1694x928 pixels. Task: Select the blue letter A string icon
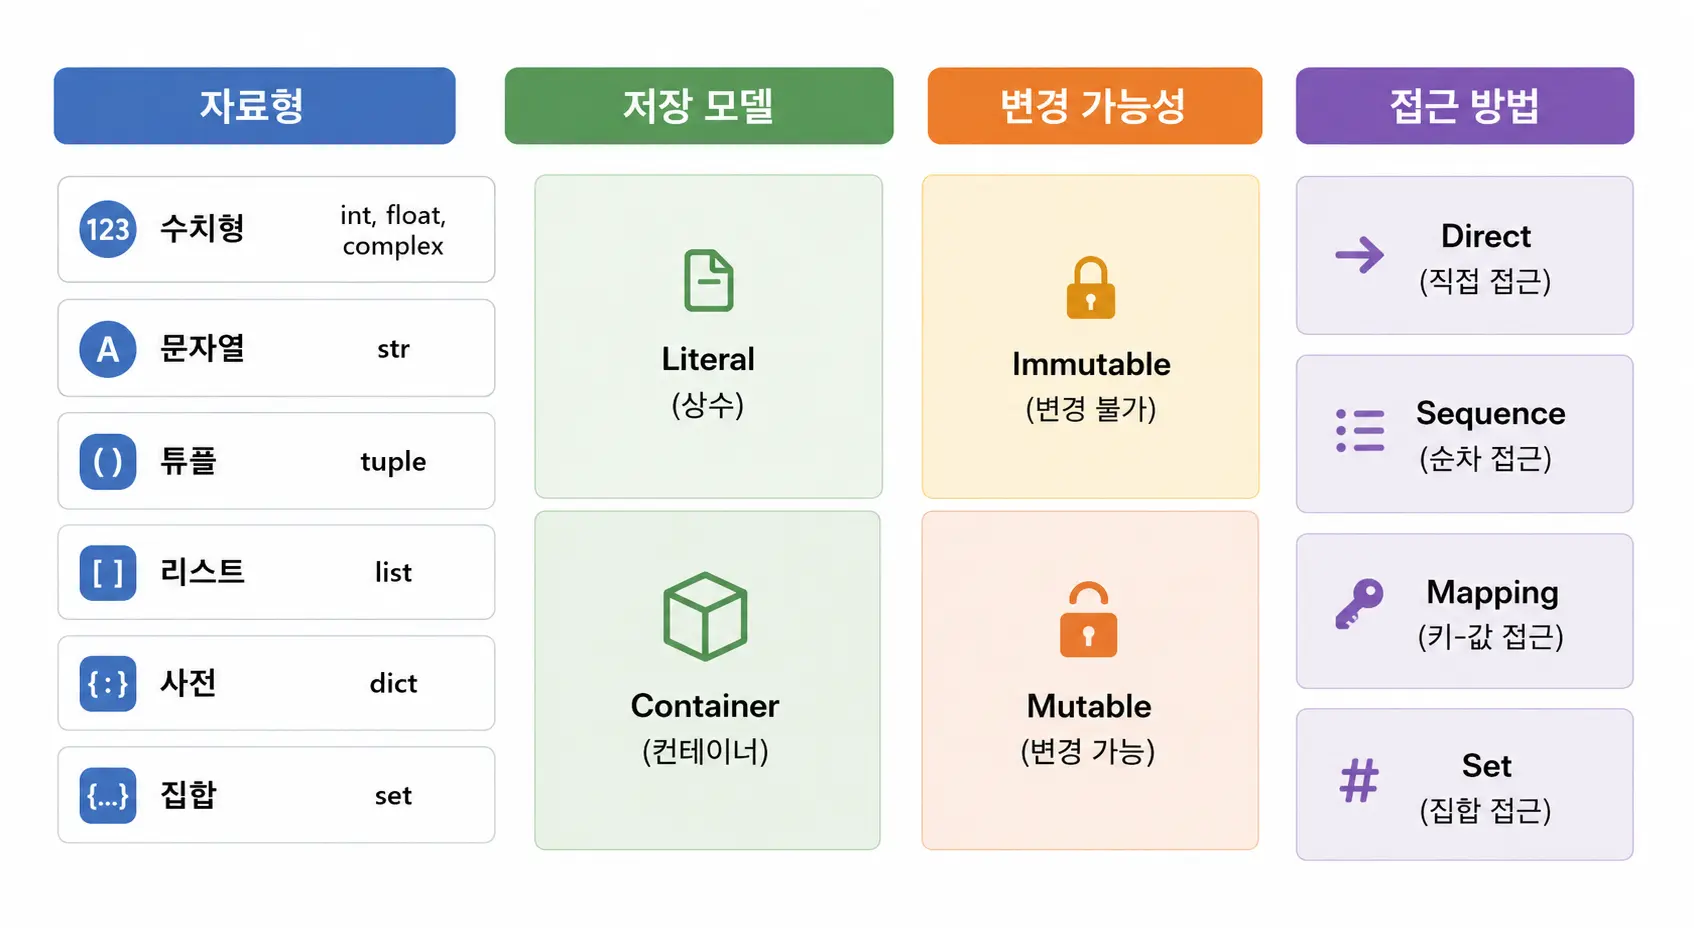108,349
